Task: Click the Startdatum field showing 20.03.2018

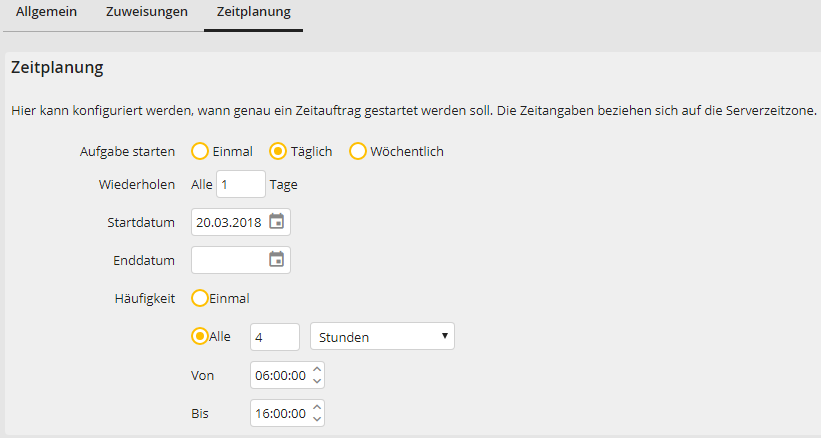Action: tap(229, 222)
